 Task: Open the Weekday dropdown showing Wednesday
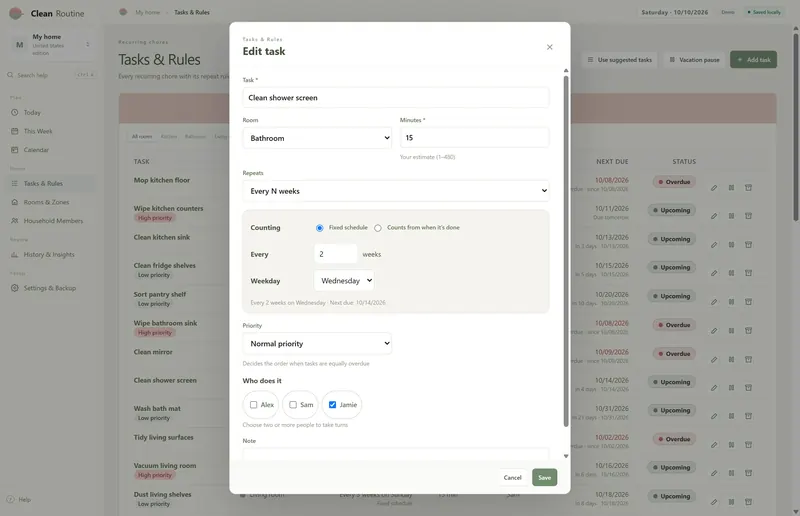click(344, 281)
